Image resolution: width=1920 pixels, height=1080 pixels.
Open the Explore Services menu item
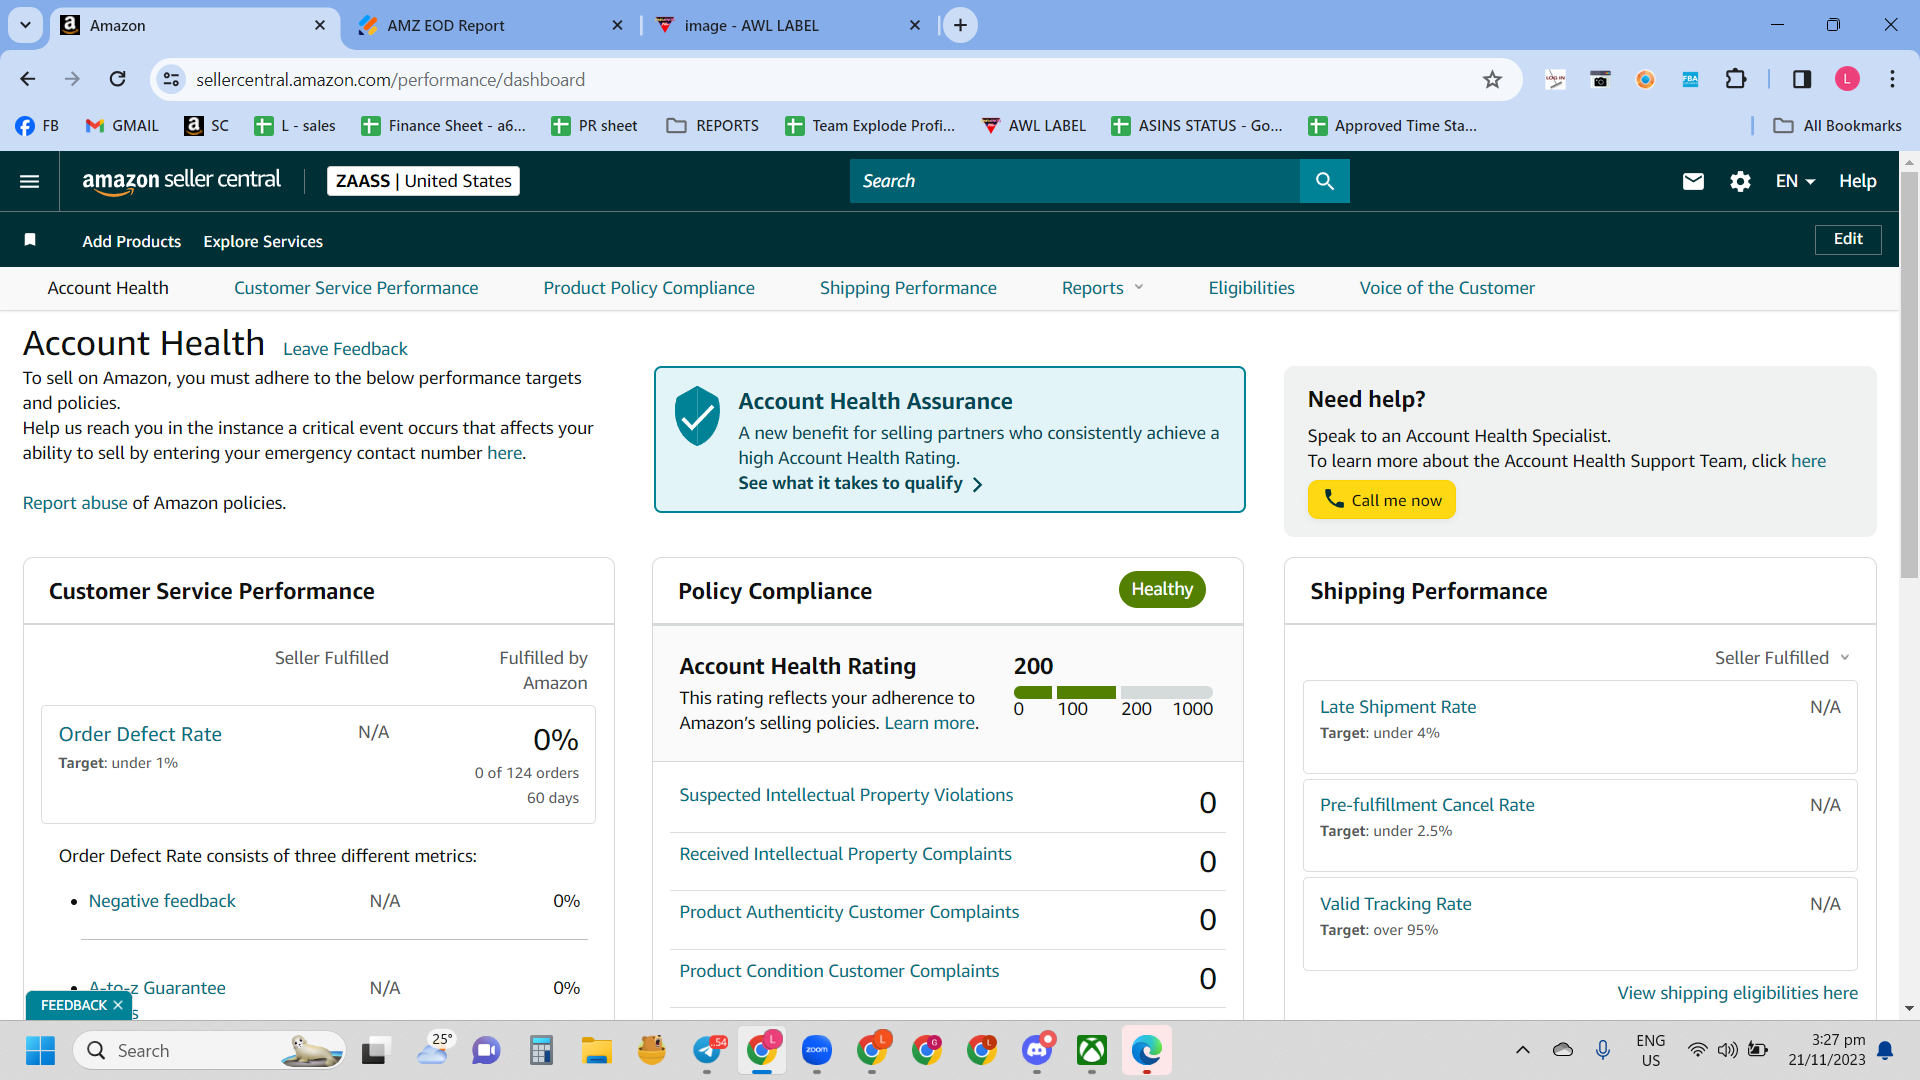[x=263, y=242]
